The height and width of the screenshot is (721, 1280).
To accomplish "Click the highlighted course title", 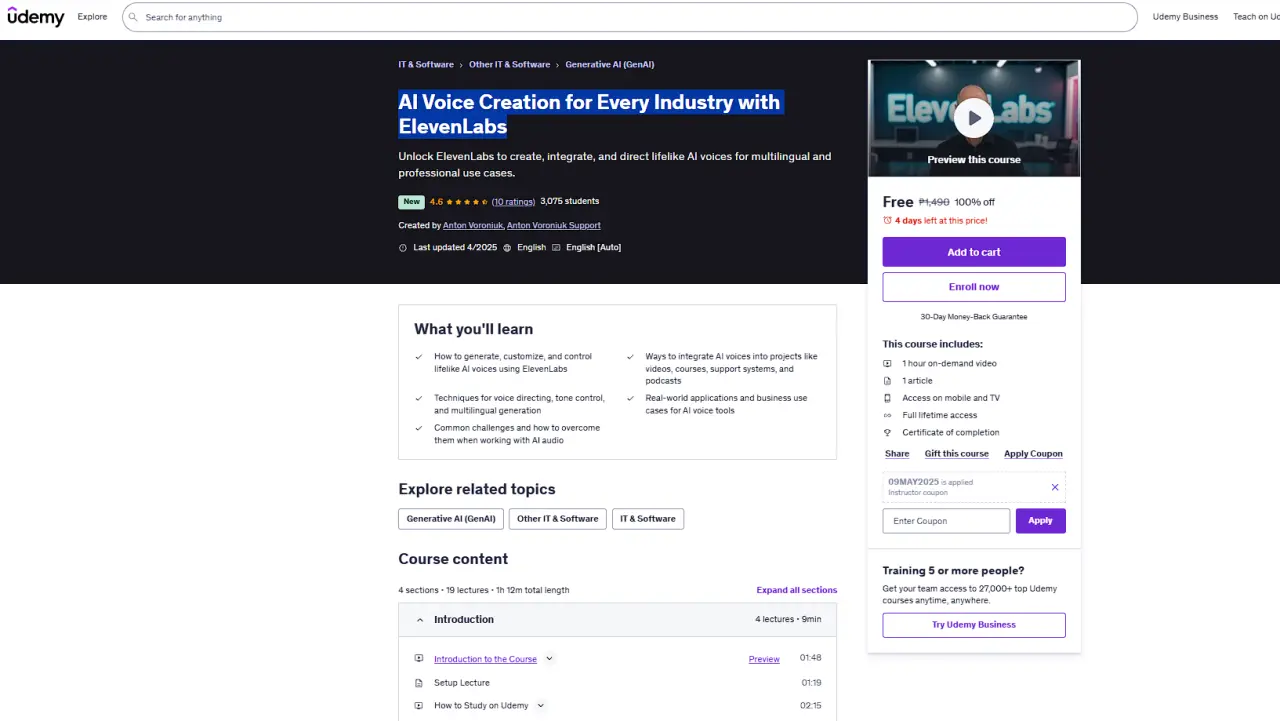I will pos(589,114).
